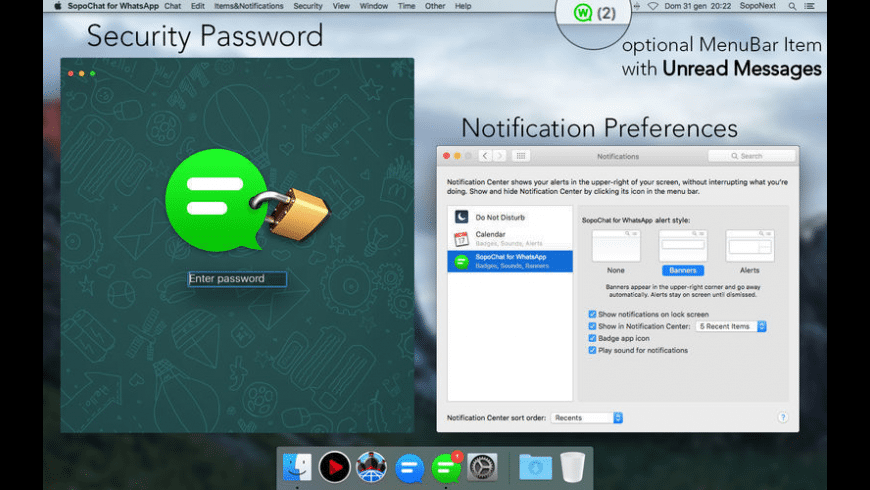Open the Downloads folder in dock
The image size is (870, 490).
pyautogui.click(x=535, y=467)
